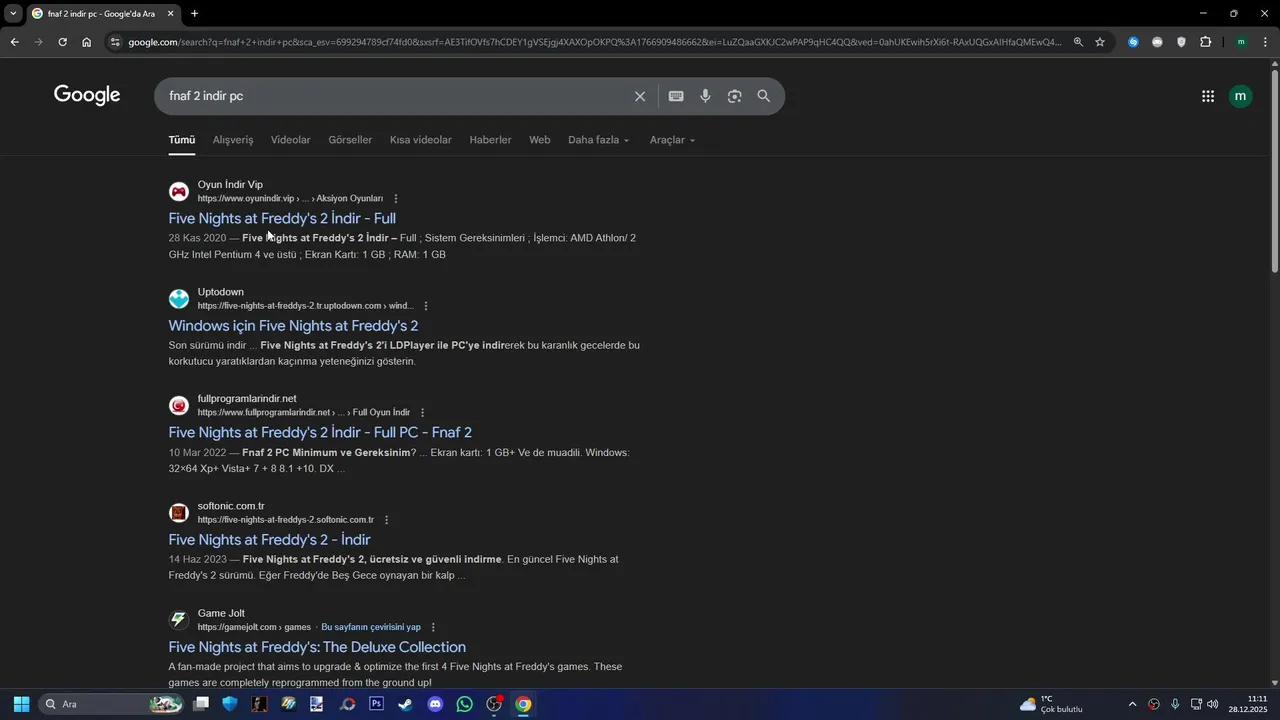Open Steam from the taskbar

click(406, 704)
